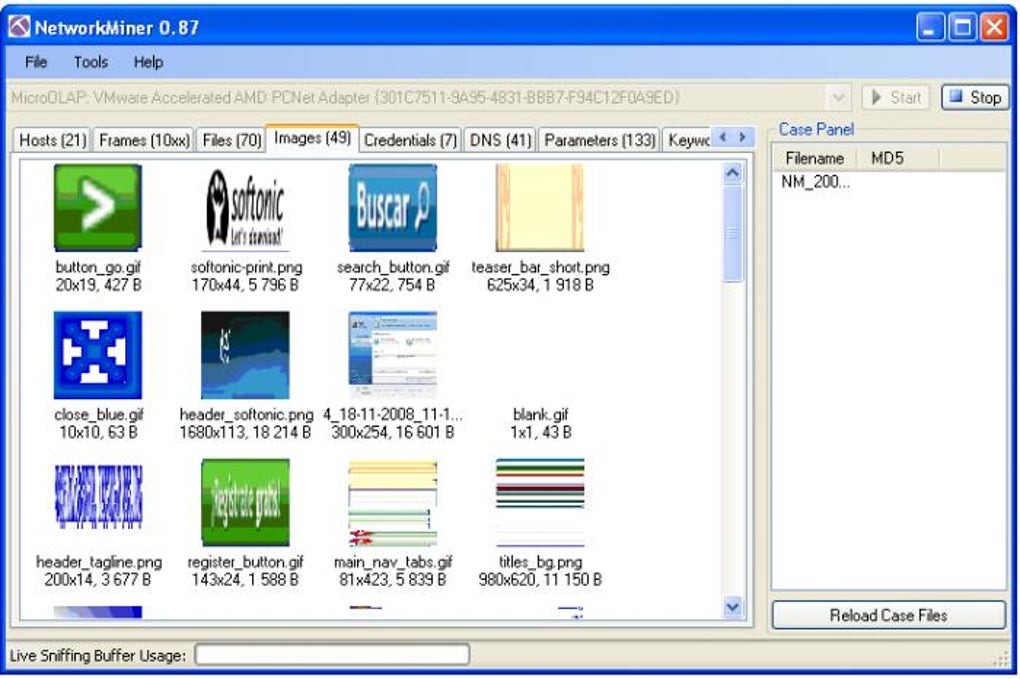The width and height of the screenshot is (1020, 679).
Task: Click the softonic-print.png logo thumbnail
Action: point(245,207)
